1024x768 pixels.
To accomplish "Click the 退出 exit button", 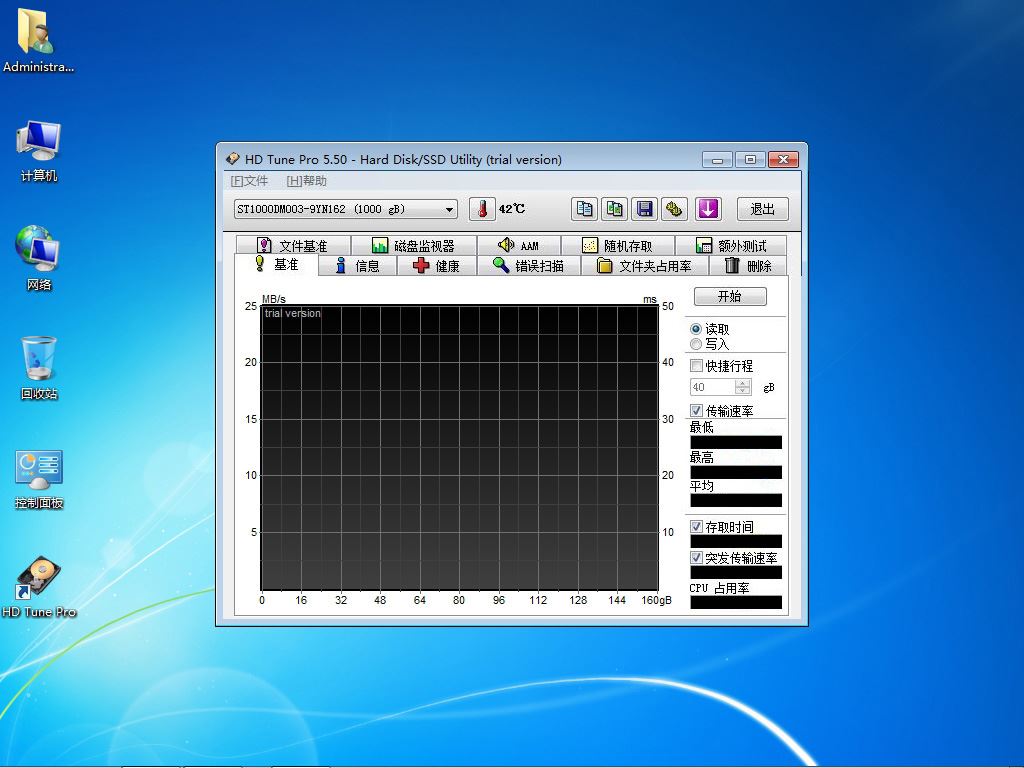I will [x=763, y=209].
